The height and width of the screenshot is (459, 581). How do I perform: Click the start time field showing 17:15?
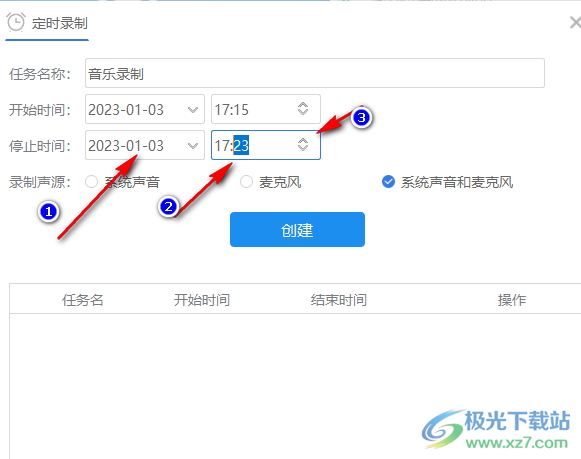point(266,109)
